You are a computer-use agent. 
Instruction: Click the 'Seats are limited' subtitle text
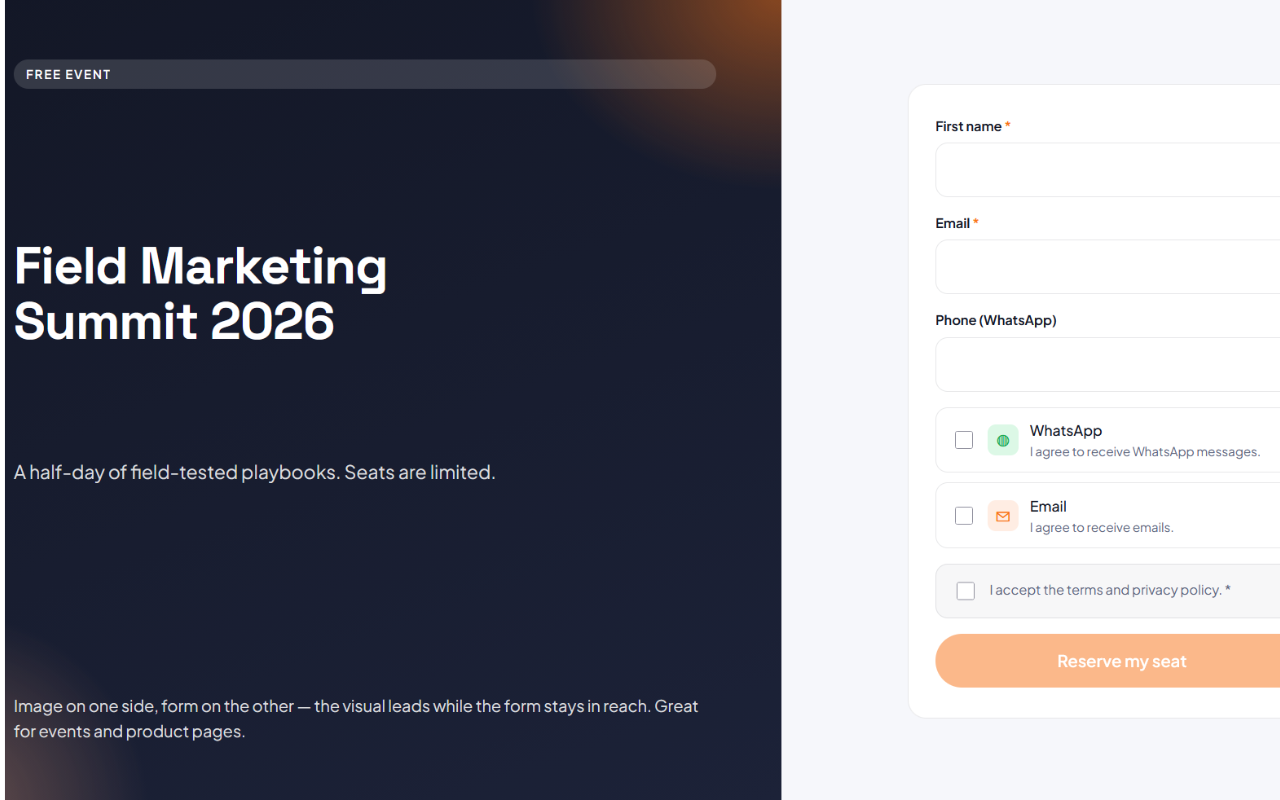[420, 472]
